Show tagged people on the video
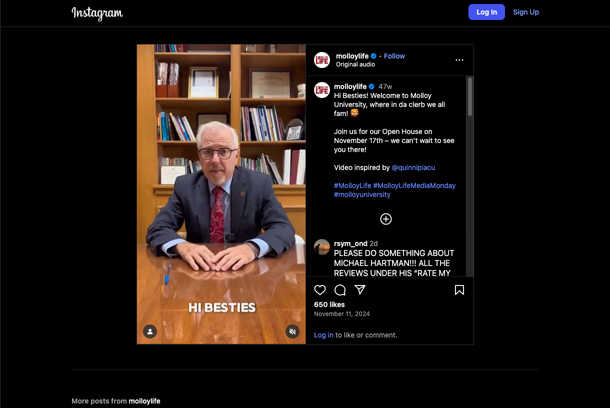This screenshot has height=408, width=610. click(x=150, y=332)
